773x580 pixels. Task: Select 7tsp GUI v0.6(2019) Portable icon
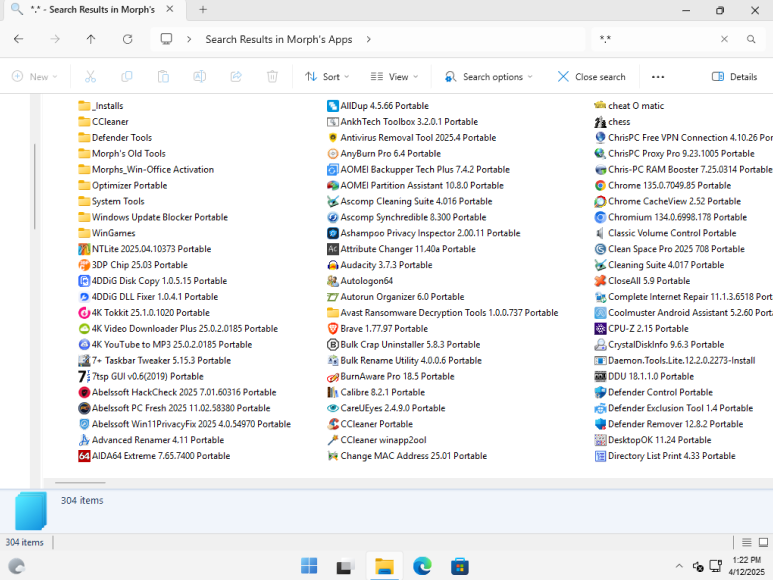(x=84, y=376)
